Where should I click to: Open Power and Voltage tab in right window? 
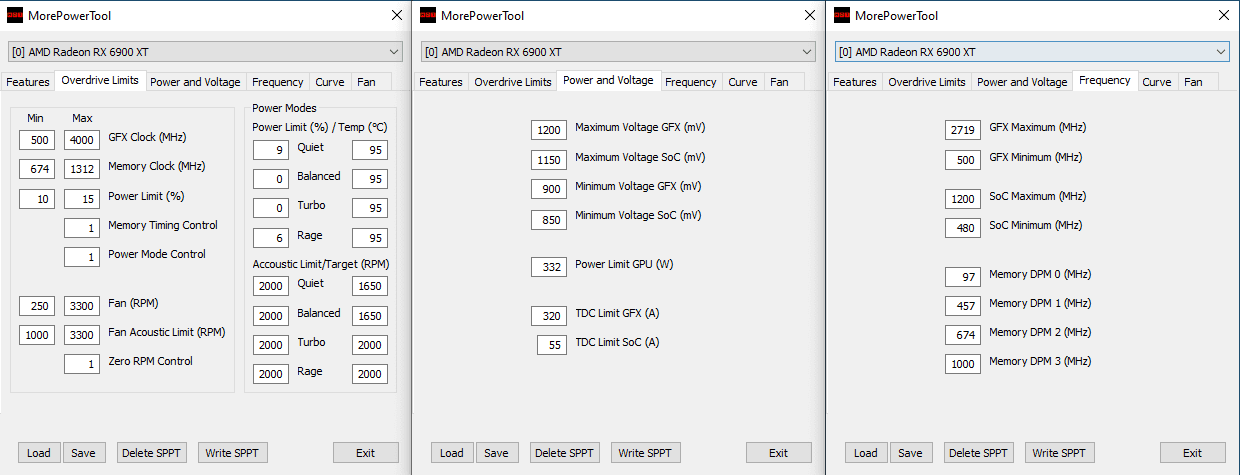tap(1022, 82)
